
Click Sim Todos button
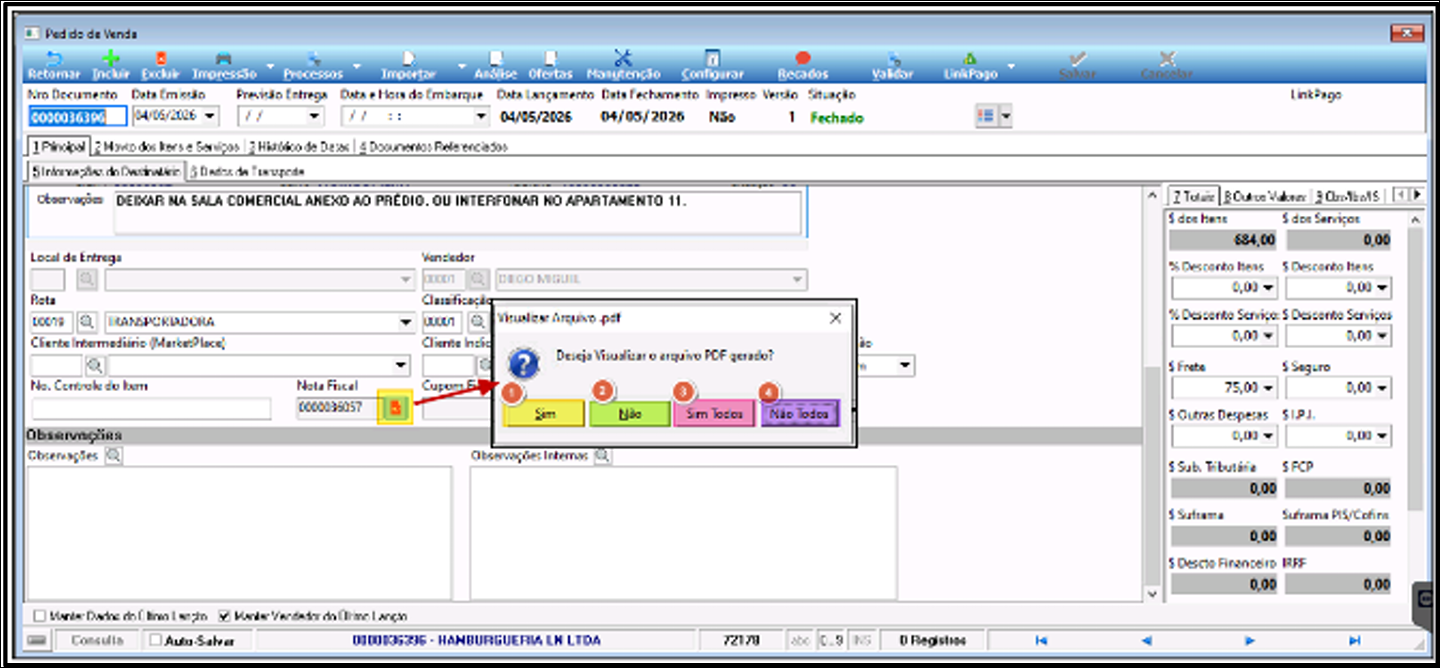[714, 413]
